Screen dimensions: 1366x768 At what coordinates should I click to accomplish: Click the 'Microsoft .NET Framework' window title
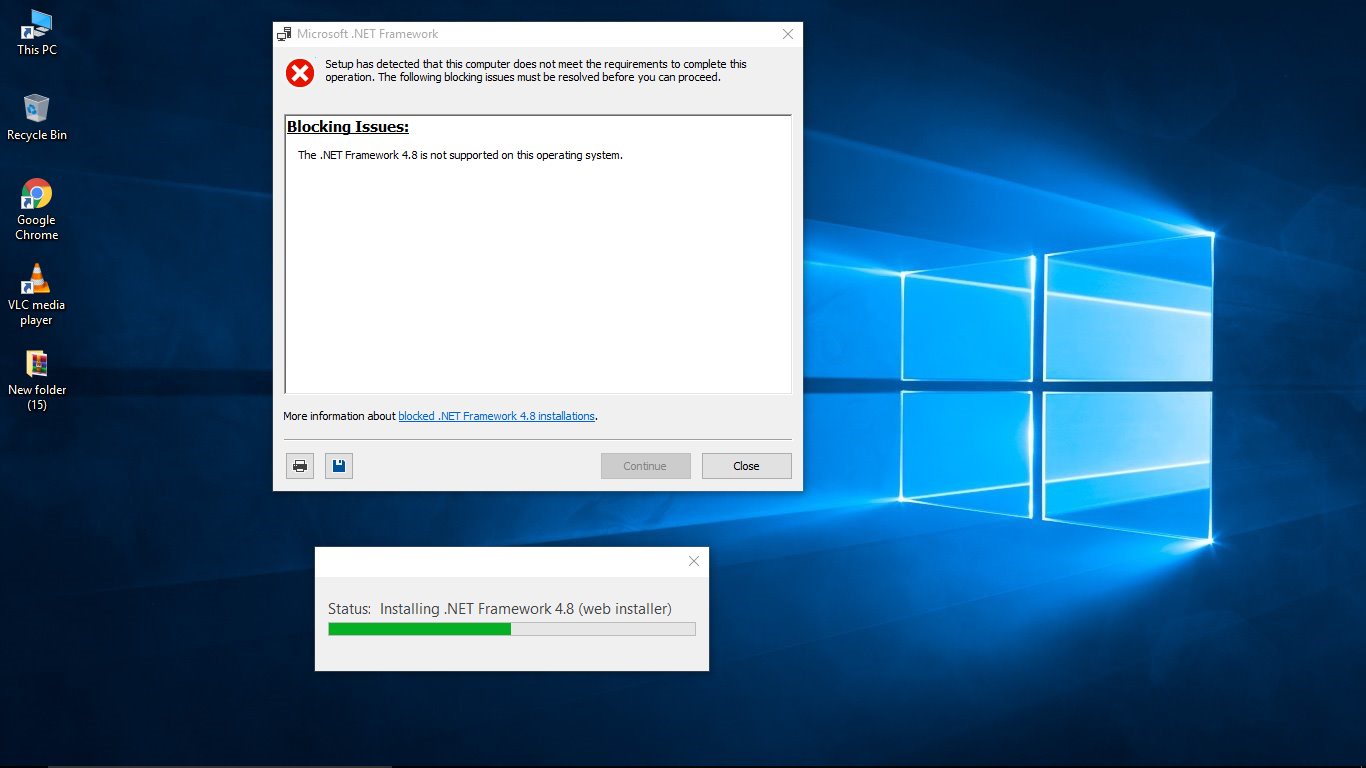pyautogui.click(x=367, y=34)
